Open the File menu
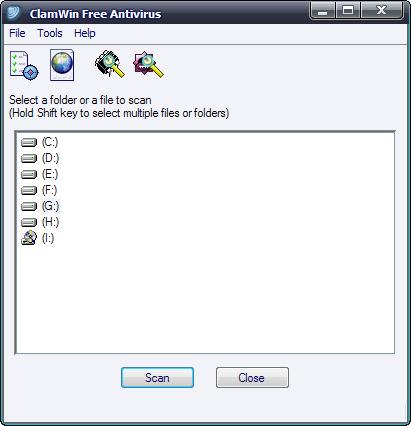 (17, 33)
